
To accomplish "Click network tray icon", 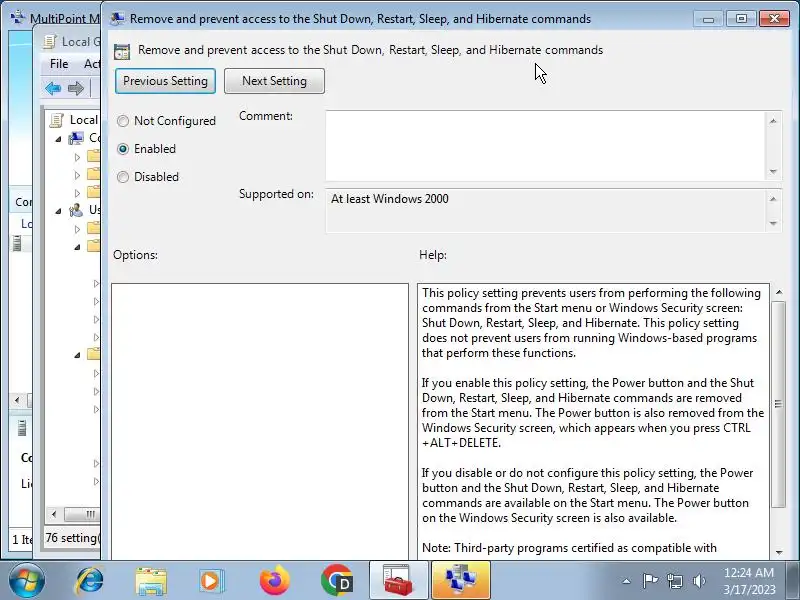I will pos(675,581).
